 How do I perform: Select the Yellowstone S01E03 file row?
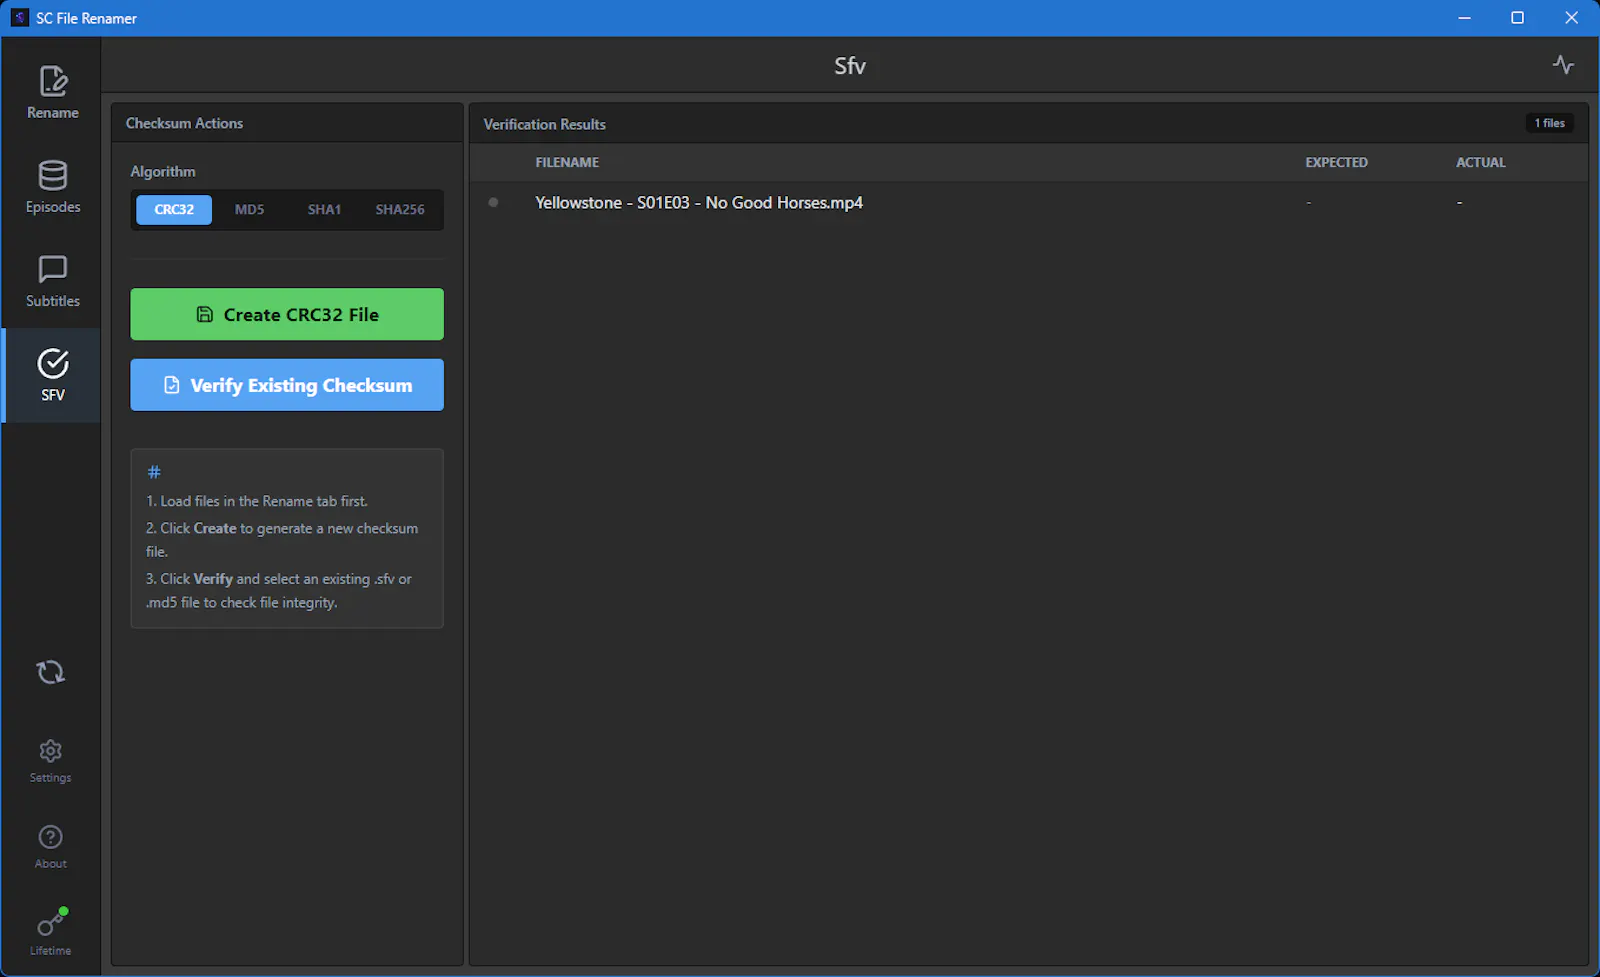pos(1029,203)
